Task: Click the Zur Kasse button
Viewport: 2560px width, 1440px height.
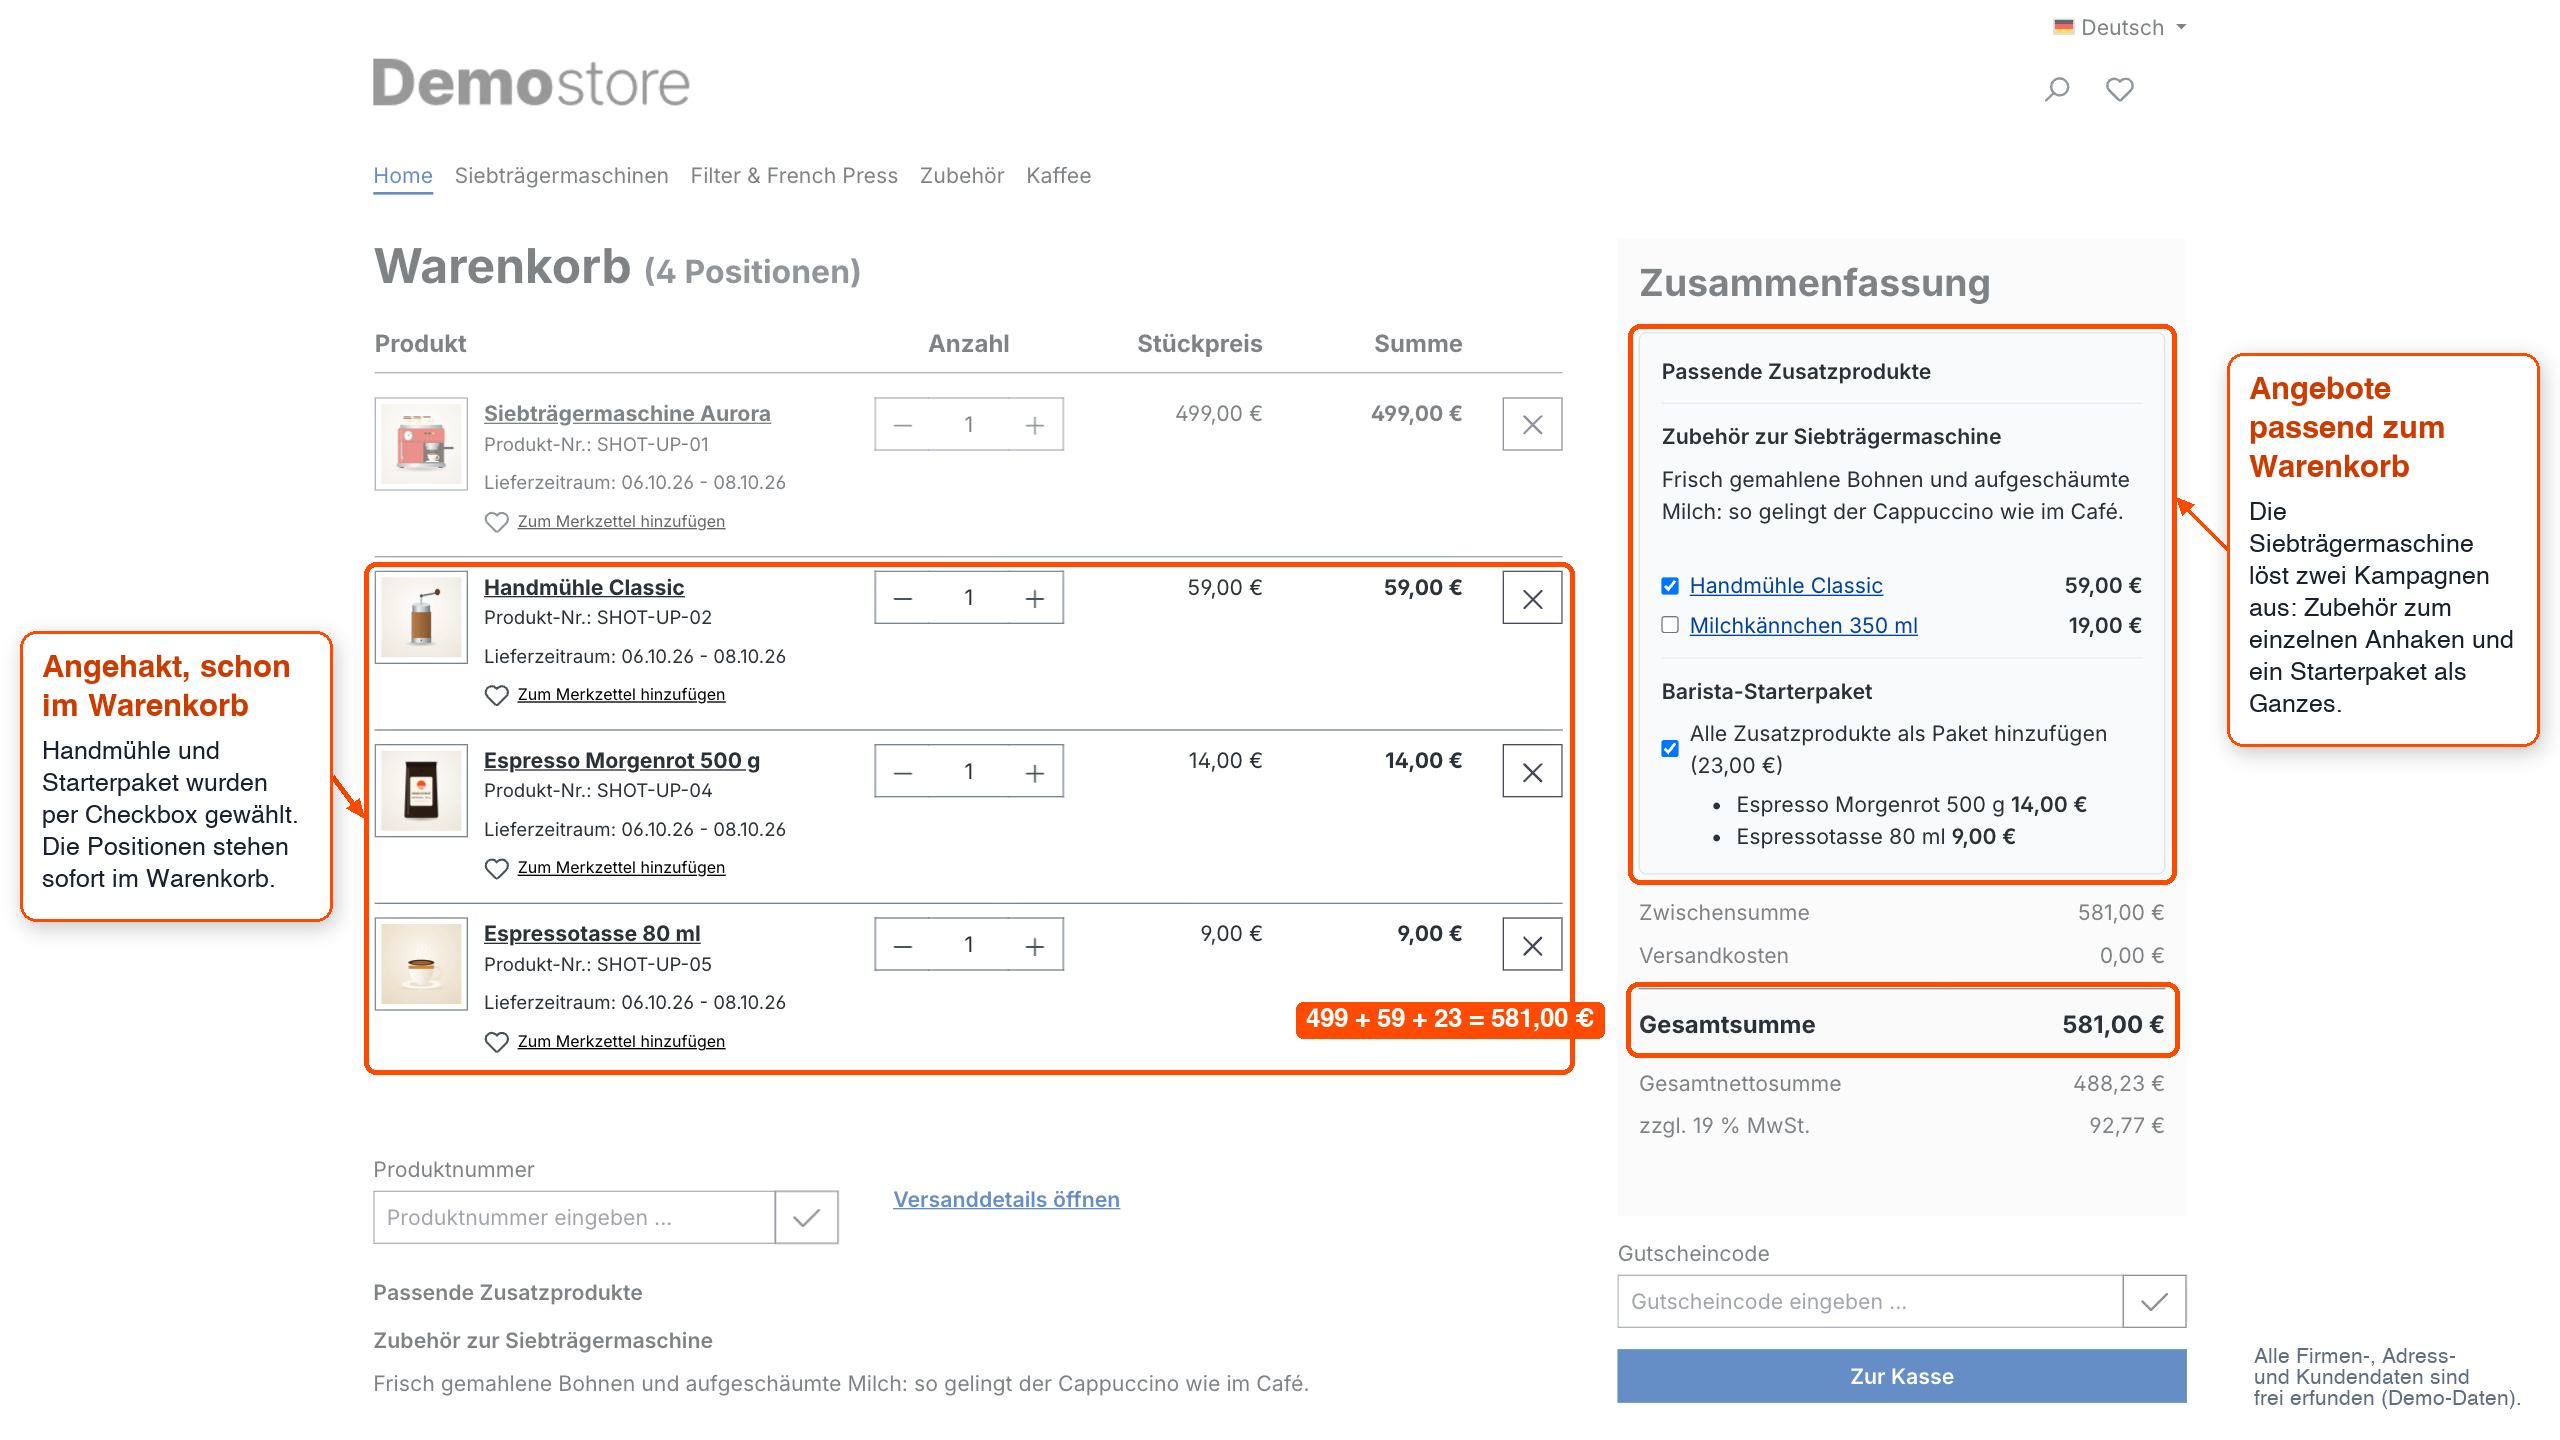Action: click(1901, 1376)
